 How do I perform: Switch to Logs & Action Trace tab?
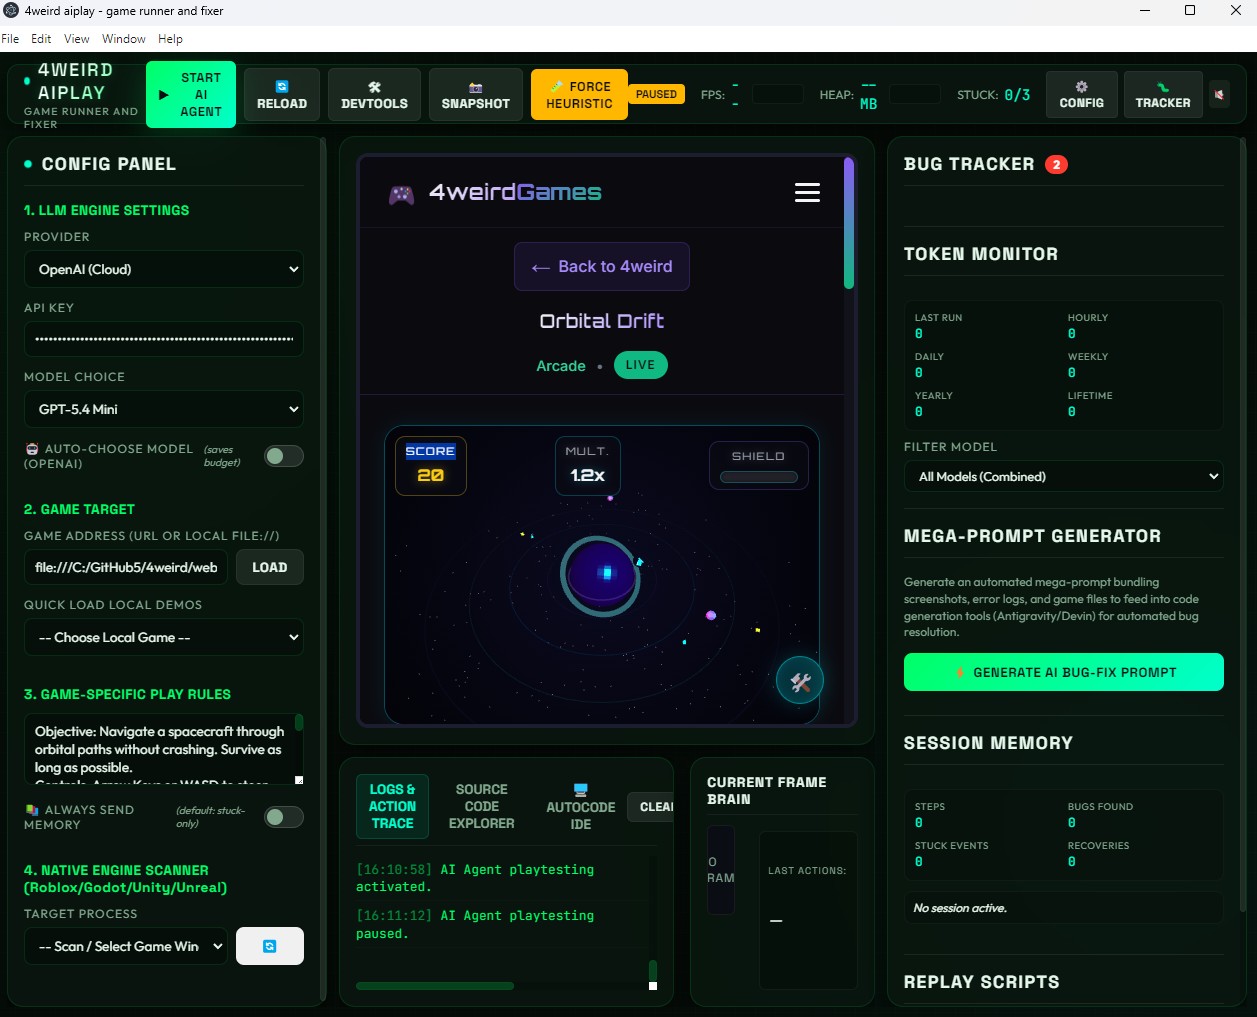pos(392,806)
